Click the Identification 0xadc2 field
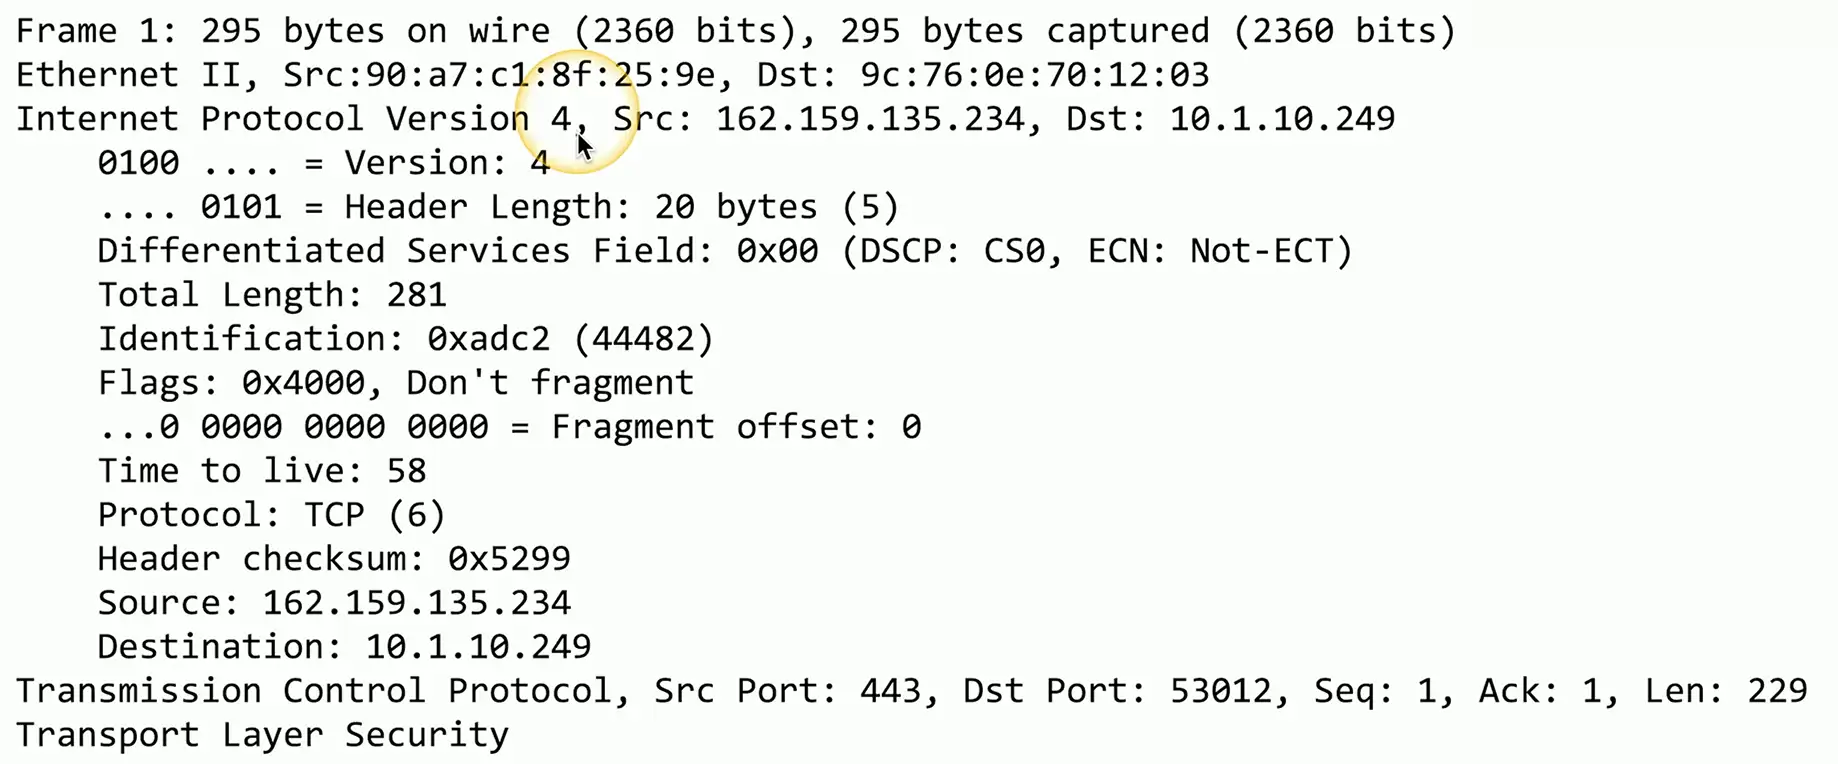The width and height of the screenshot is (1838, 764). (405, 339)
